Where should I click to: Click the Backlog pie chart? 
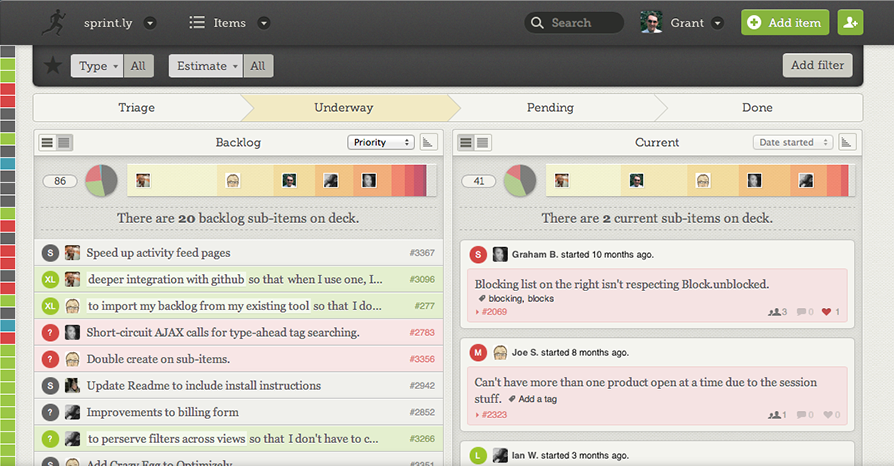101,181
